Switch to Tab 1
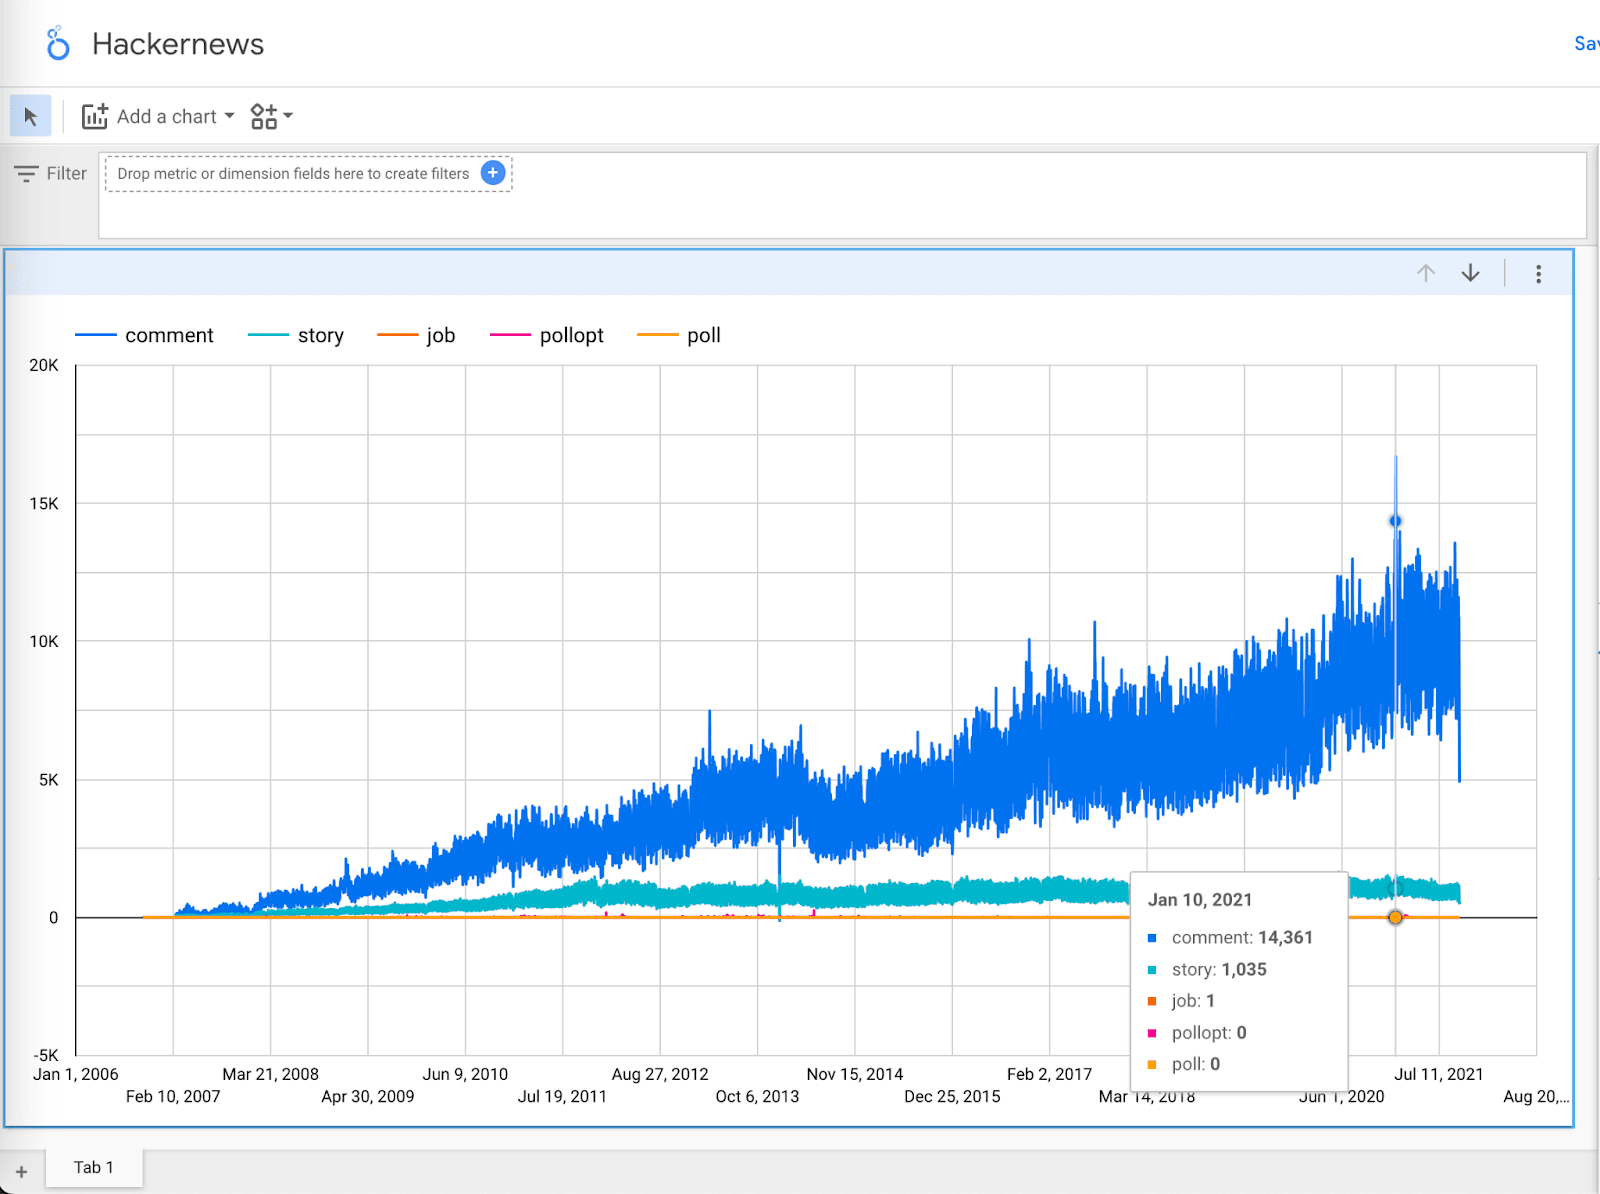The height and width of the screenshot is (1194, 1600). 94,1167
